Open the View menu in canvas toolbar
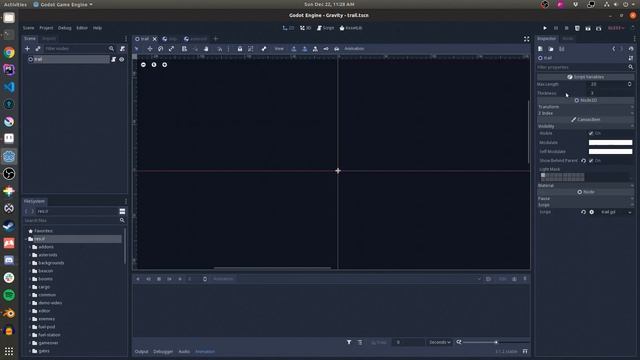 (279, 49)
